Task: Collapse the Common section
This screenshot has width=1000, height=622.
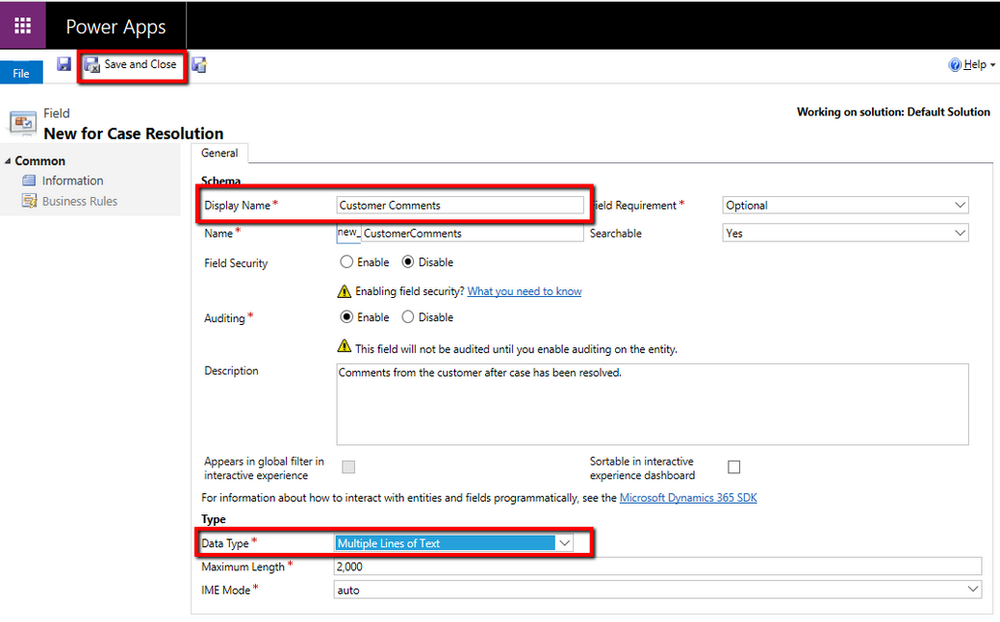Action: (9, 160)
